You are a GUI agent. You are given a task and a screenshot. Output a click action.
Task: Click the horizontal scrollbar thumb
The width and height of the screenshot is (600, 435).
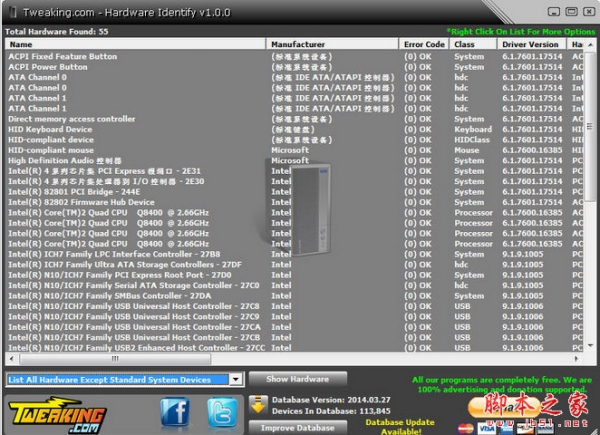115,359
